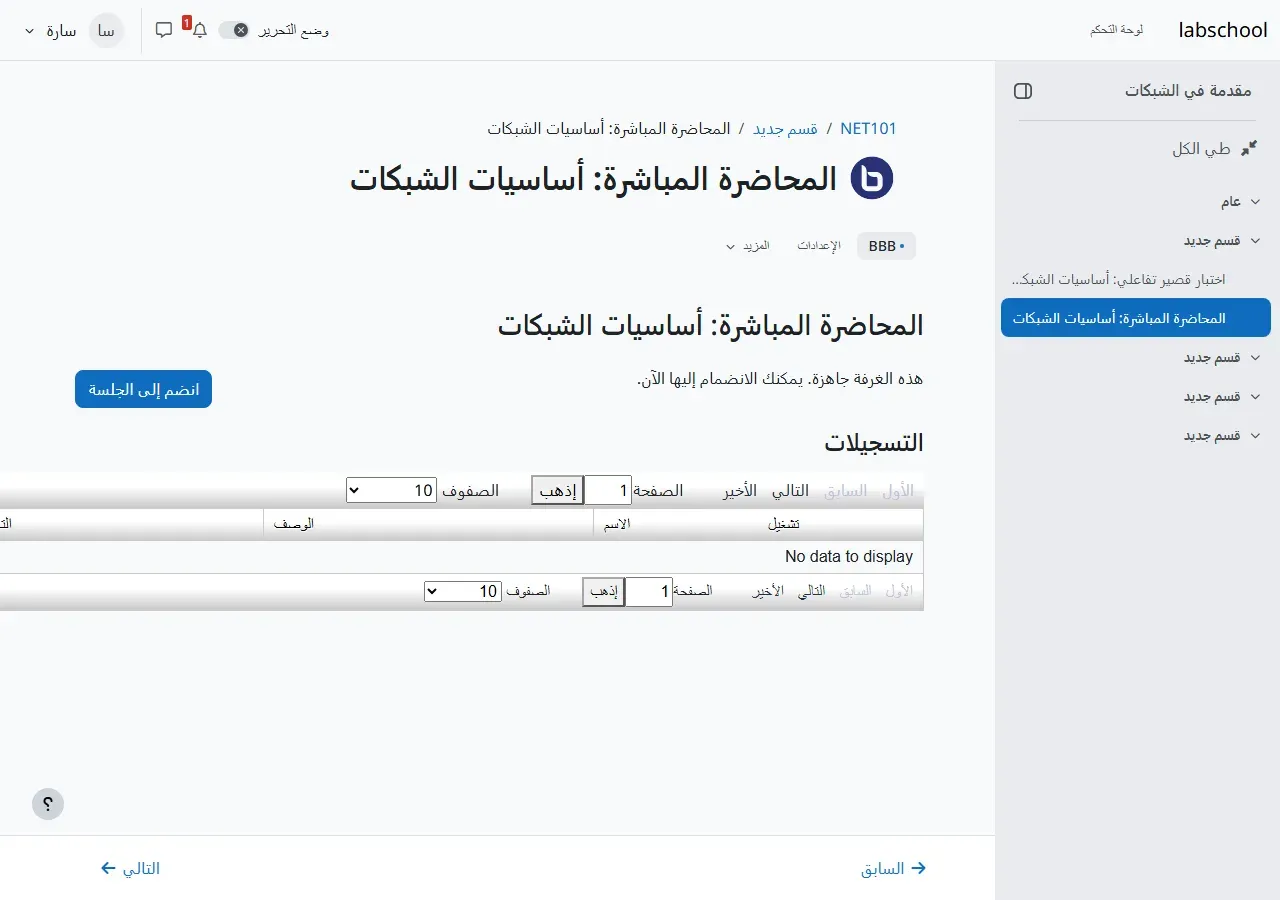Sort by the تشغيل column header
The image size is (1280, 900).
coord(783,524)
